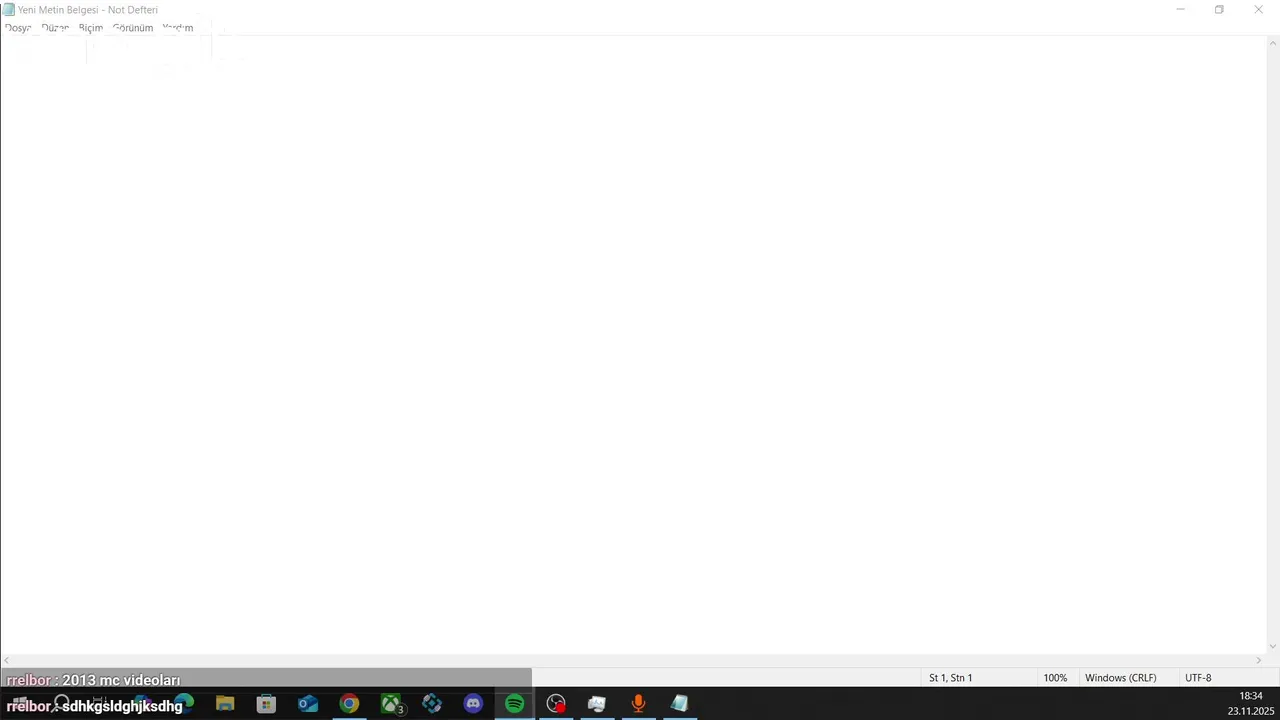Open File Explorer from the taskbar
The height and width of the screenshot is (720, 1280).
[x=225, y=704]
